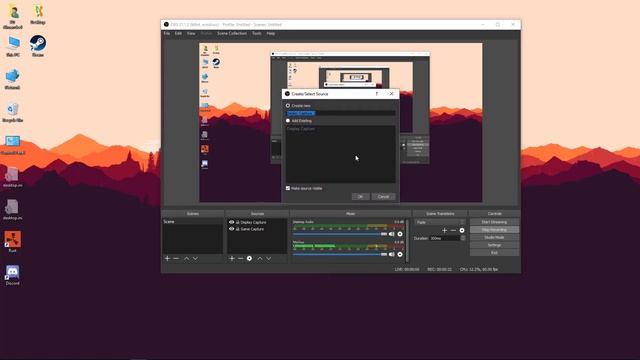Viewport: 640px width, 360px height.
Task: Move scene up with Scenes panel arrow
Action: coord(187,258)
